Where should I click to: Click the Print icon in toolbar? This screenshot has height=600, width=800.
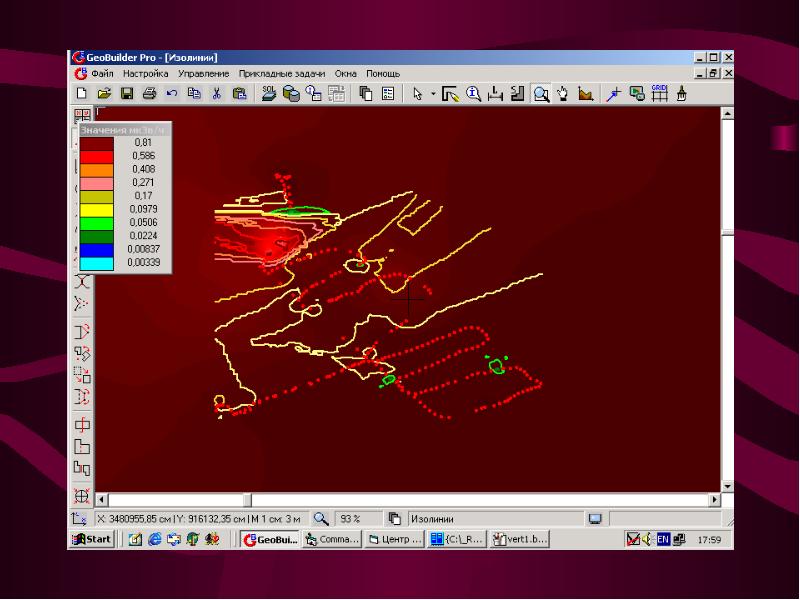pyautogui.click(x=149, y=94)
